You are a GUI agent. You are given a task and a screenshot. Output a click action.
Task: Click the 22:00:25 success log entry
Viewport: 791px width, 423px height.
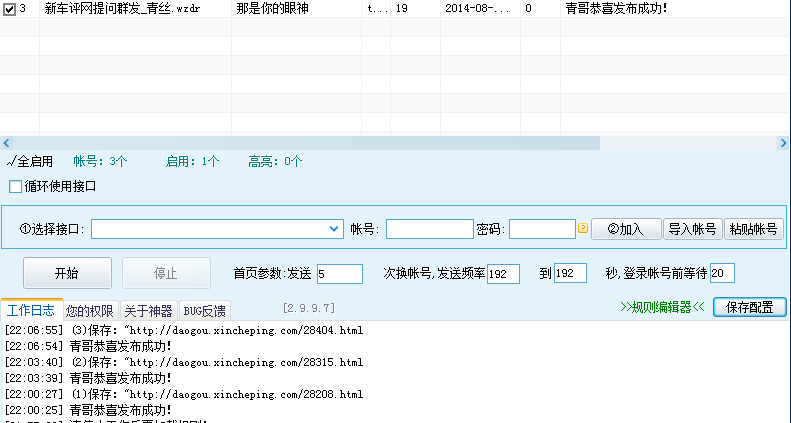point(88,410)
